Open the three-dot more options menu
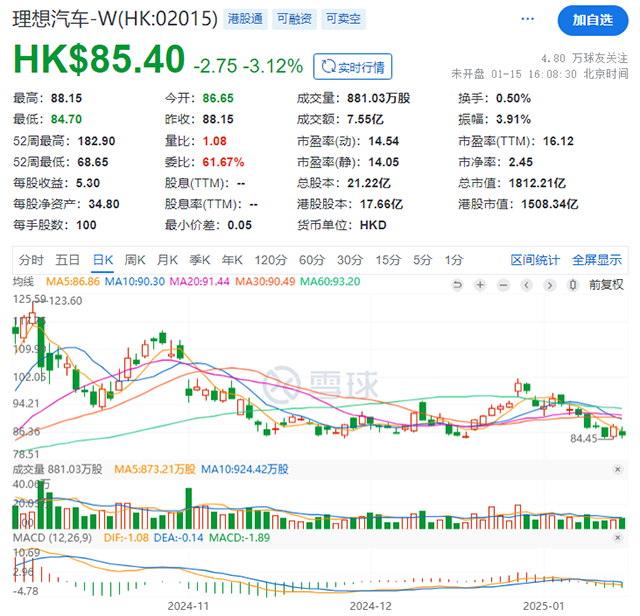 tap(527, 19)
